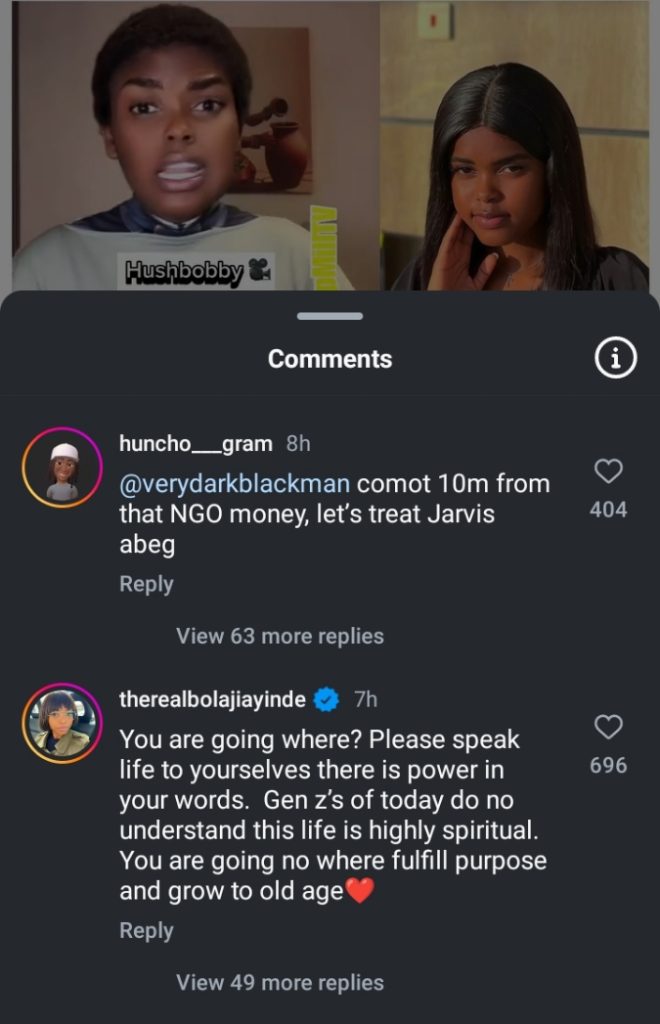Tap the 696 likes count
The height and width of the screenshot is (1024, 660).
click(608, 766)
